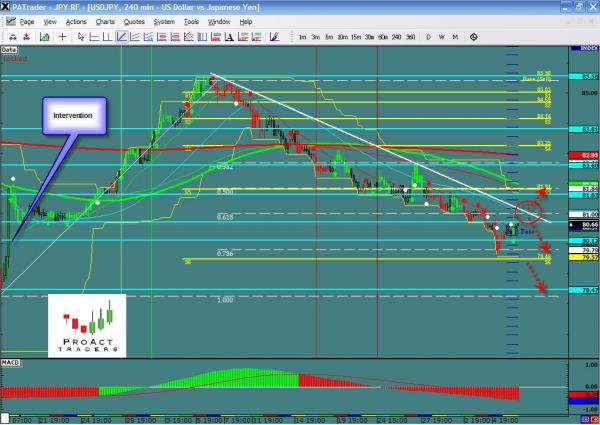Click the highlighted trend line drawing tool
The width and height of the screenshot is (600, 425).
point(122,36)
